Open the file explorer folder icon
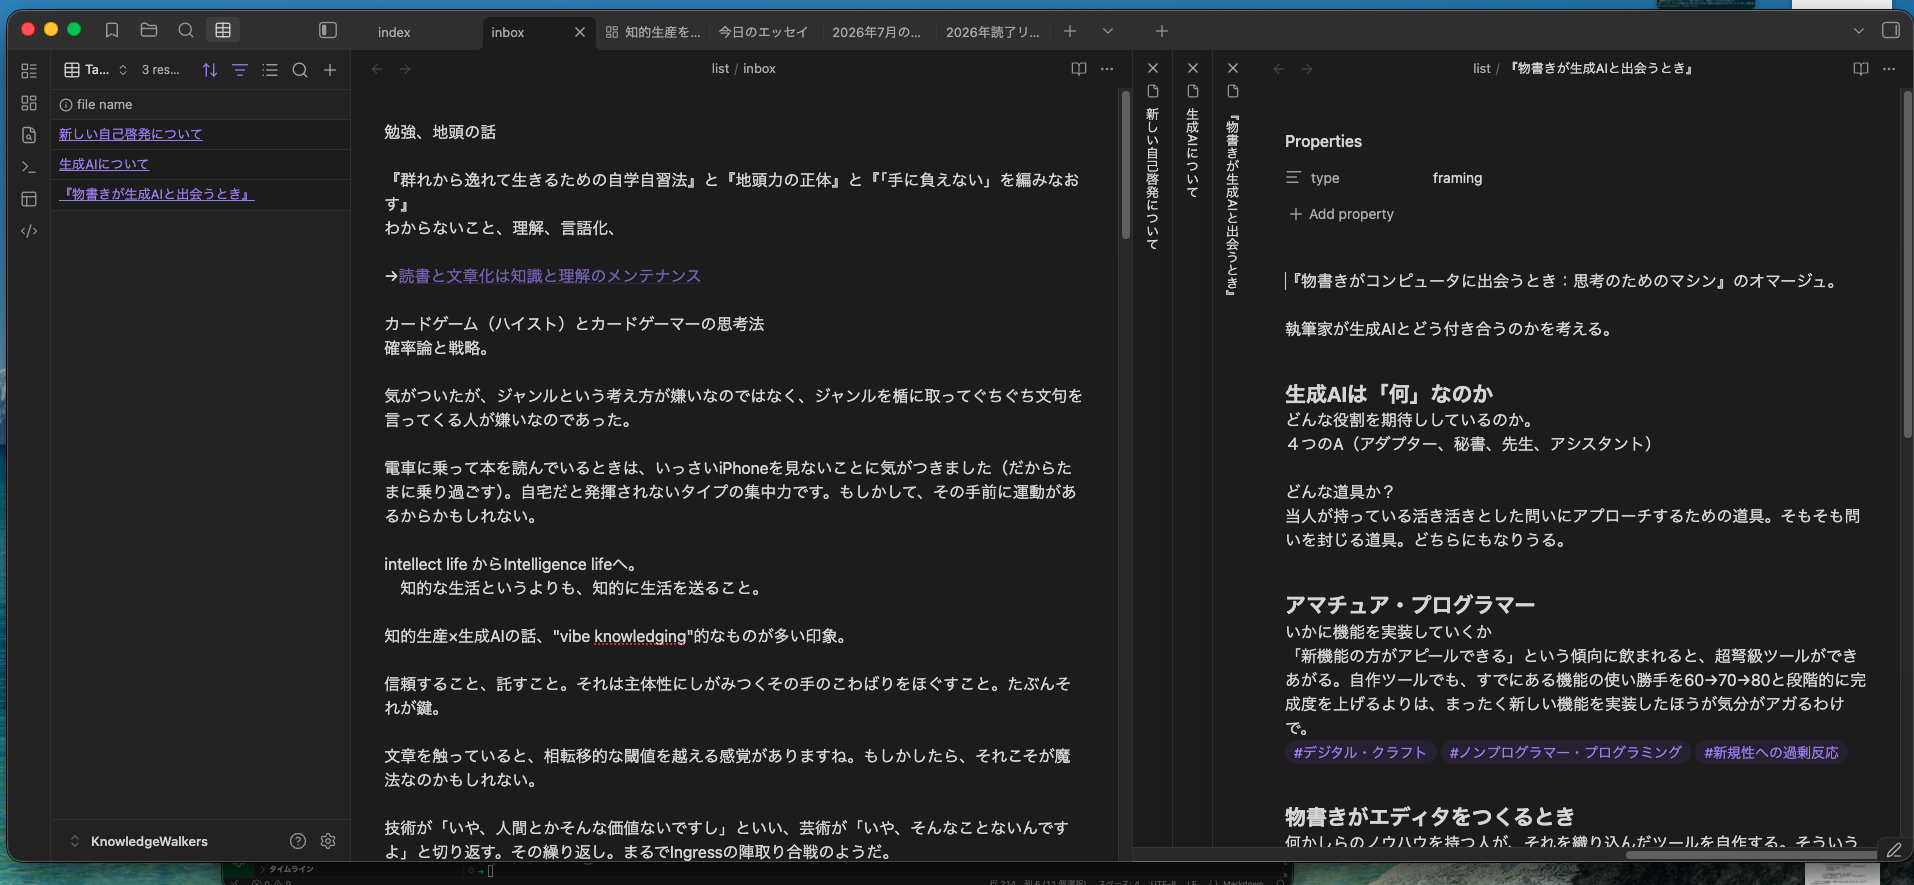This screenshot has width=1914, height=885. tap(149, 30)
